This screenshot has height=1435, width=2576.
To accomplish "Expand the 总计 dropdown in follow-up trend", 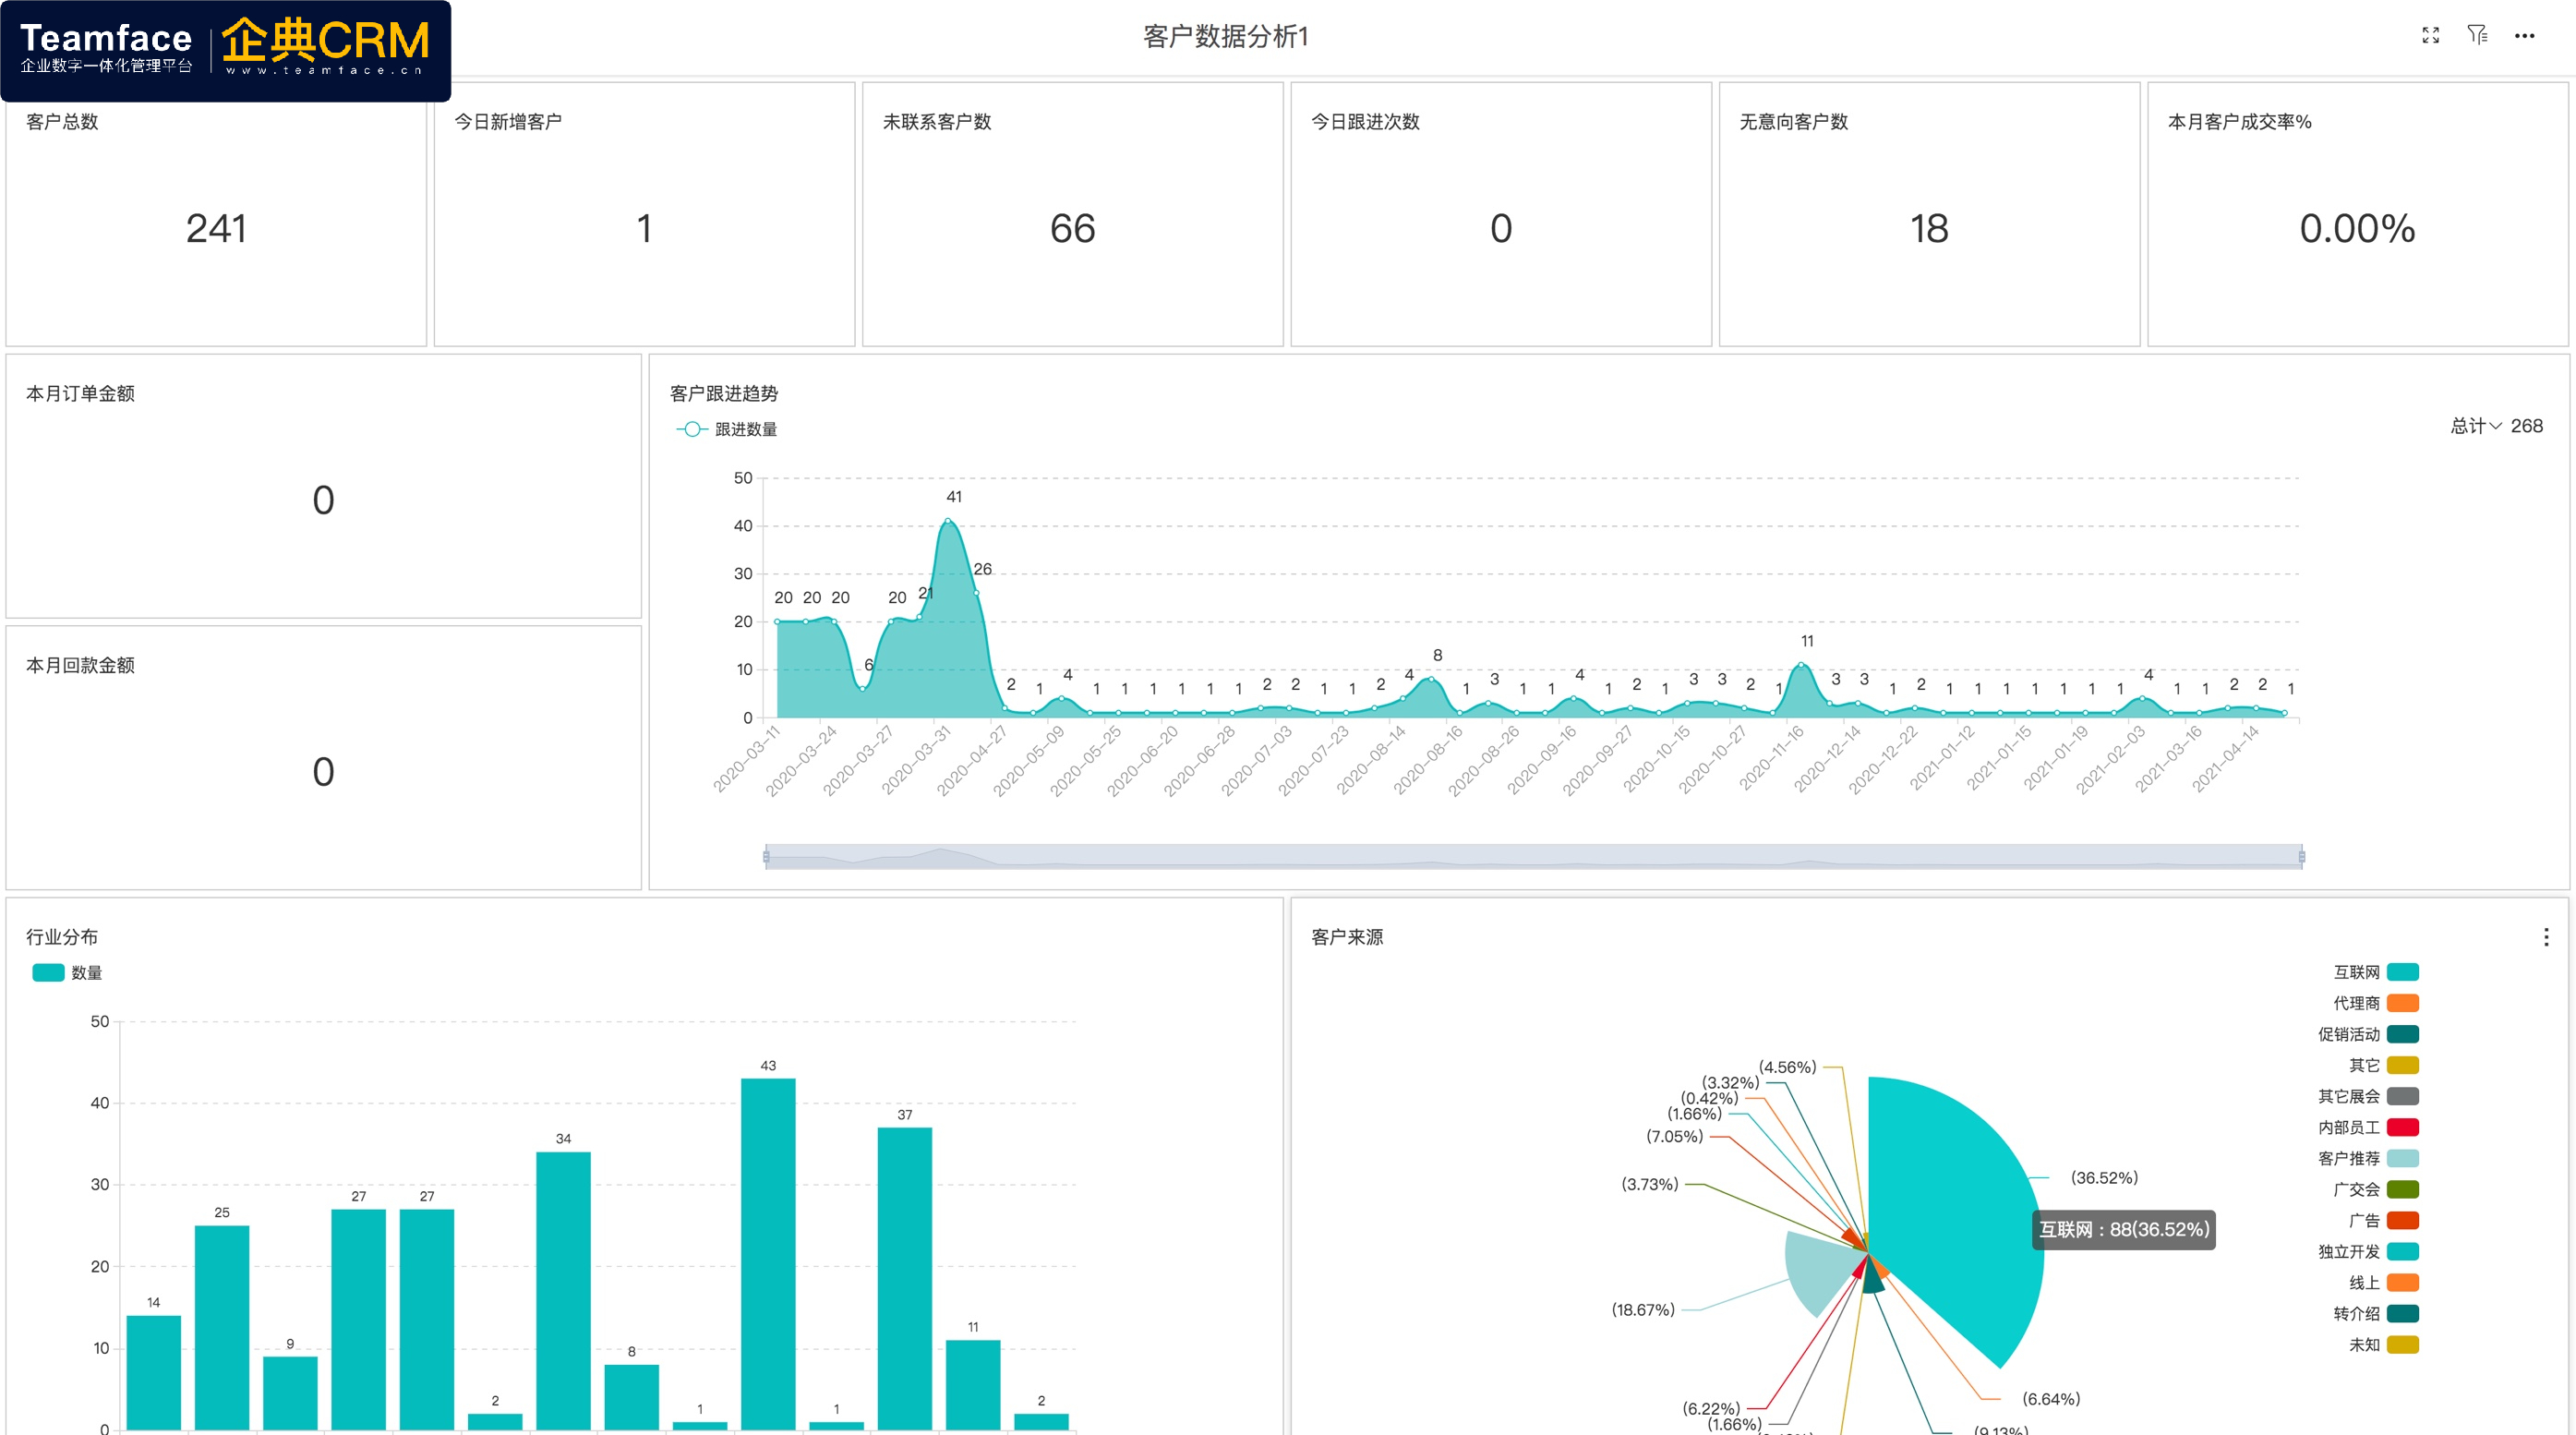I will 2476,426.
